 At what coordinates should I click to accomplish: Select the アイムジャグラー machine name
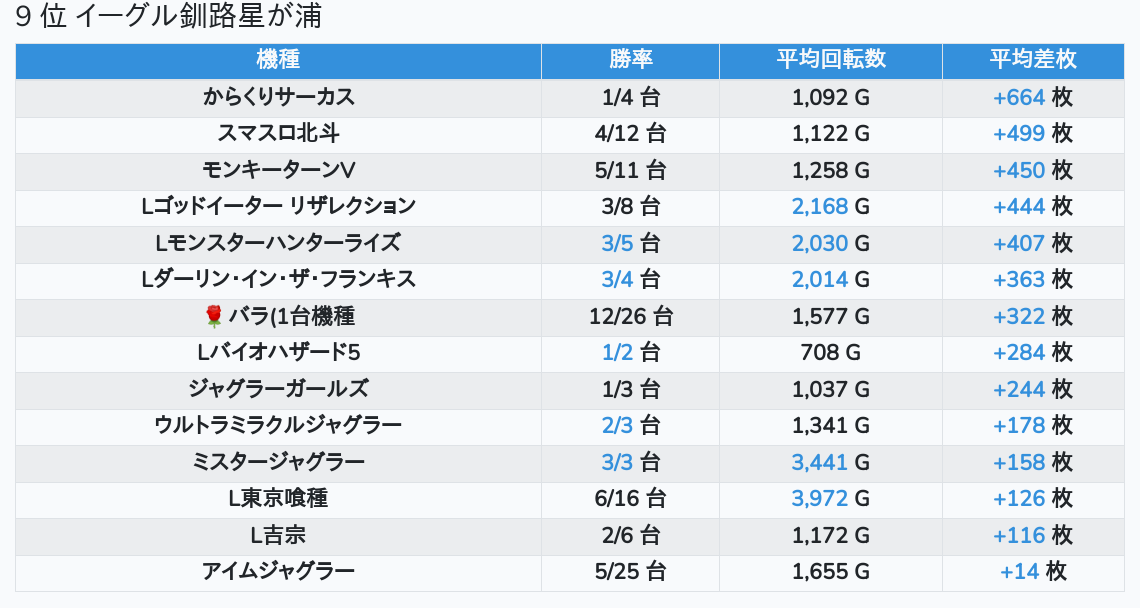278,572
